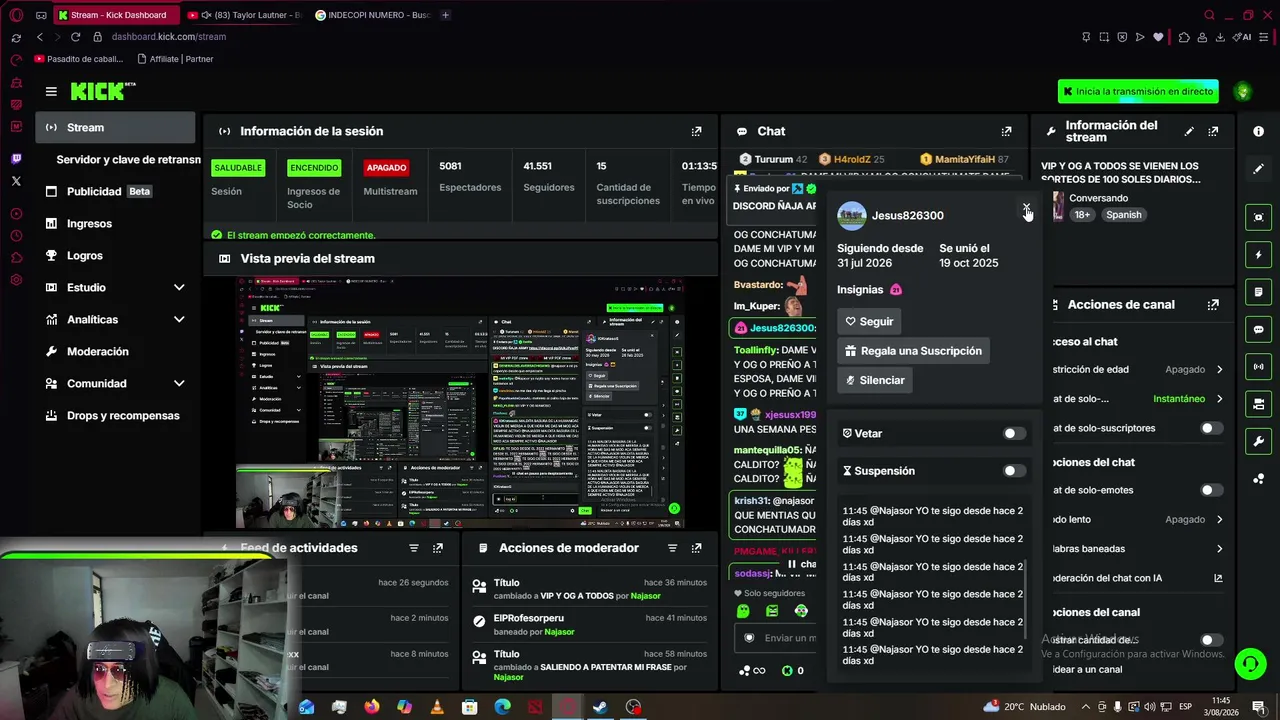
Task: Click the Seguir button on user card
Action: point(869,321)
